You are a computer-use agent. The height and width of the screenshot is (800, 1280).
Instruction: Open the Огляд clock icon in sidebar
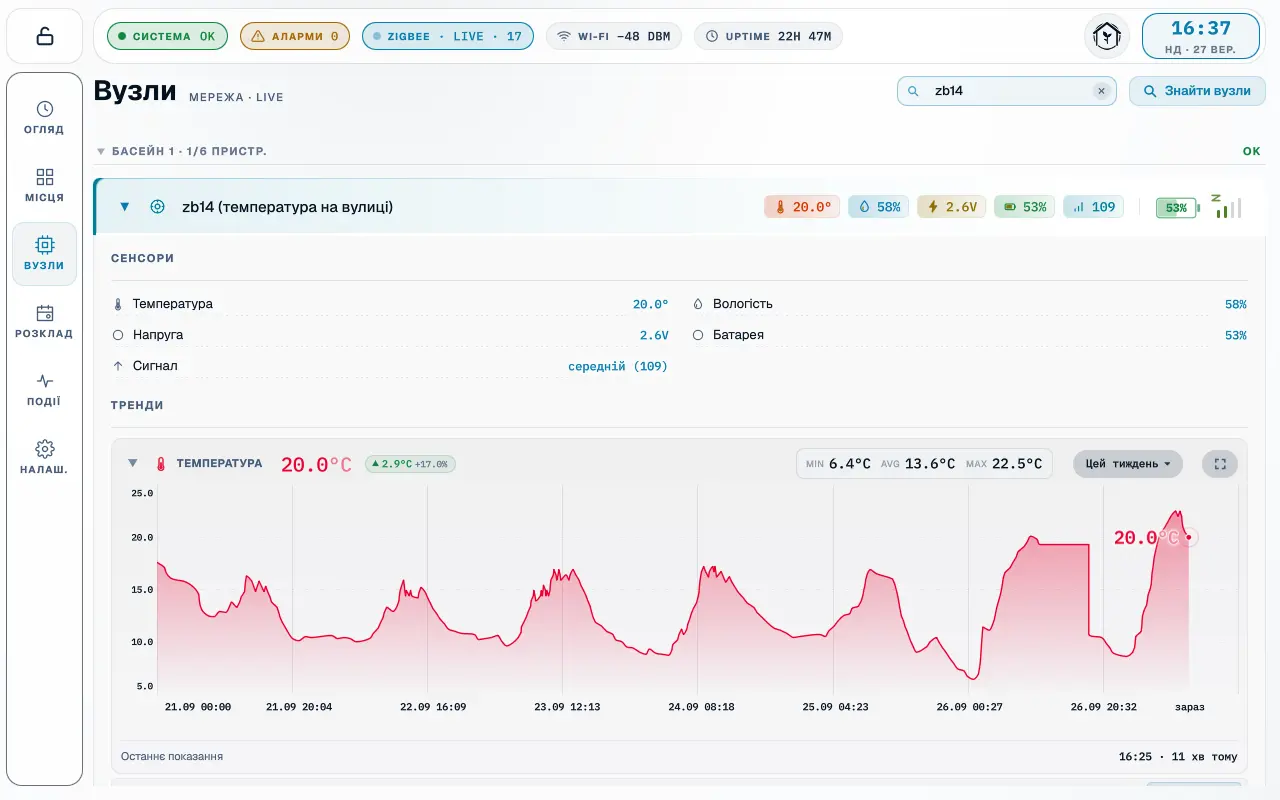[45, 109]
